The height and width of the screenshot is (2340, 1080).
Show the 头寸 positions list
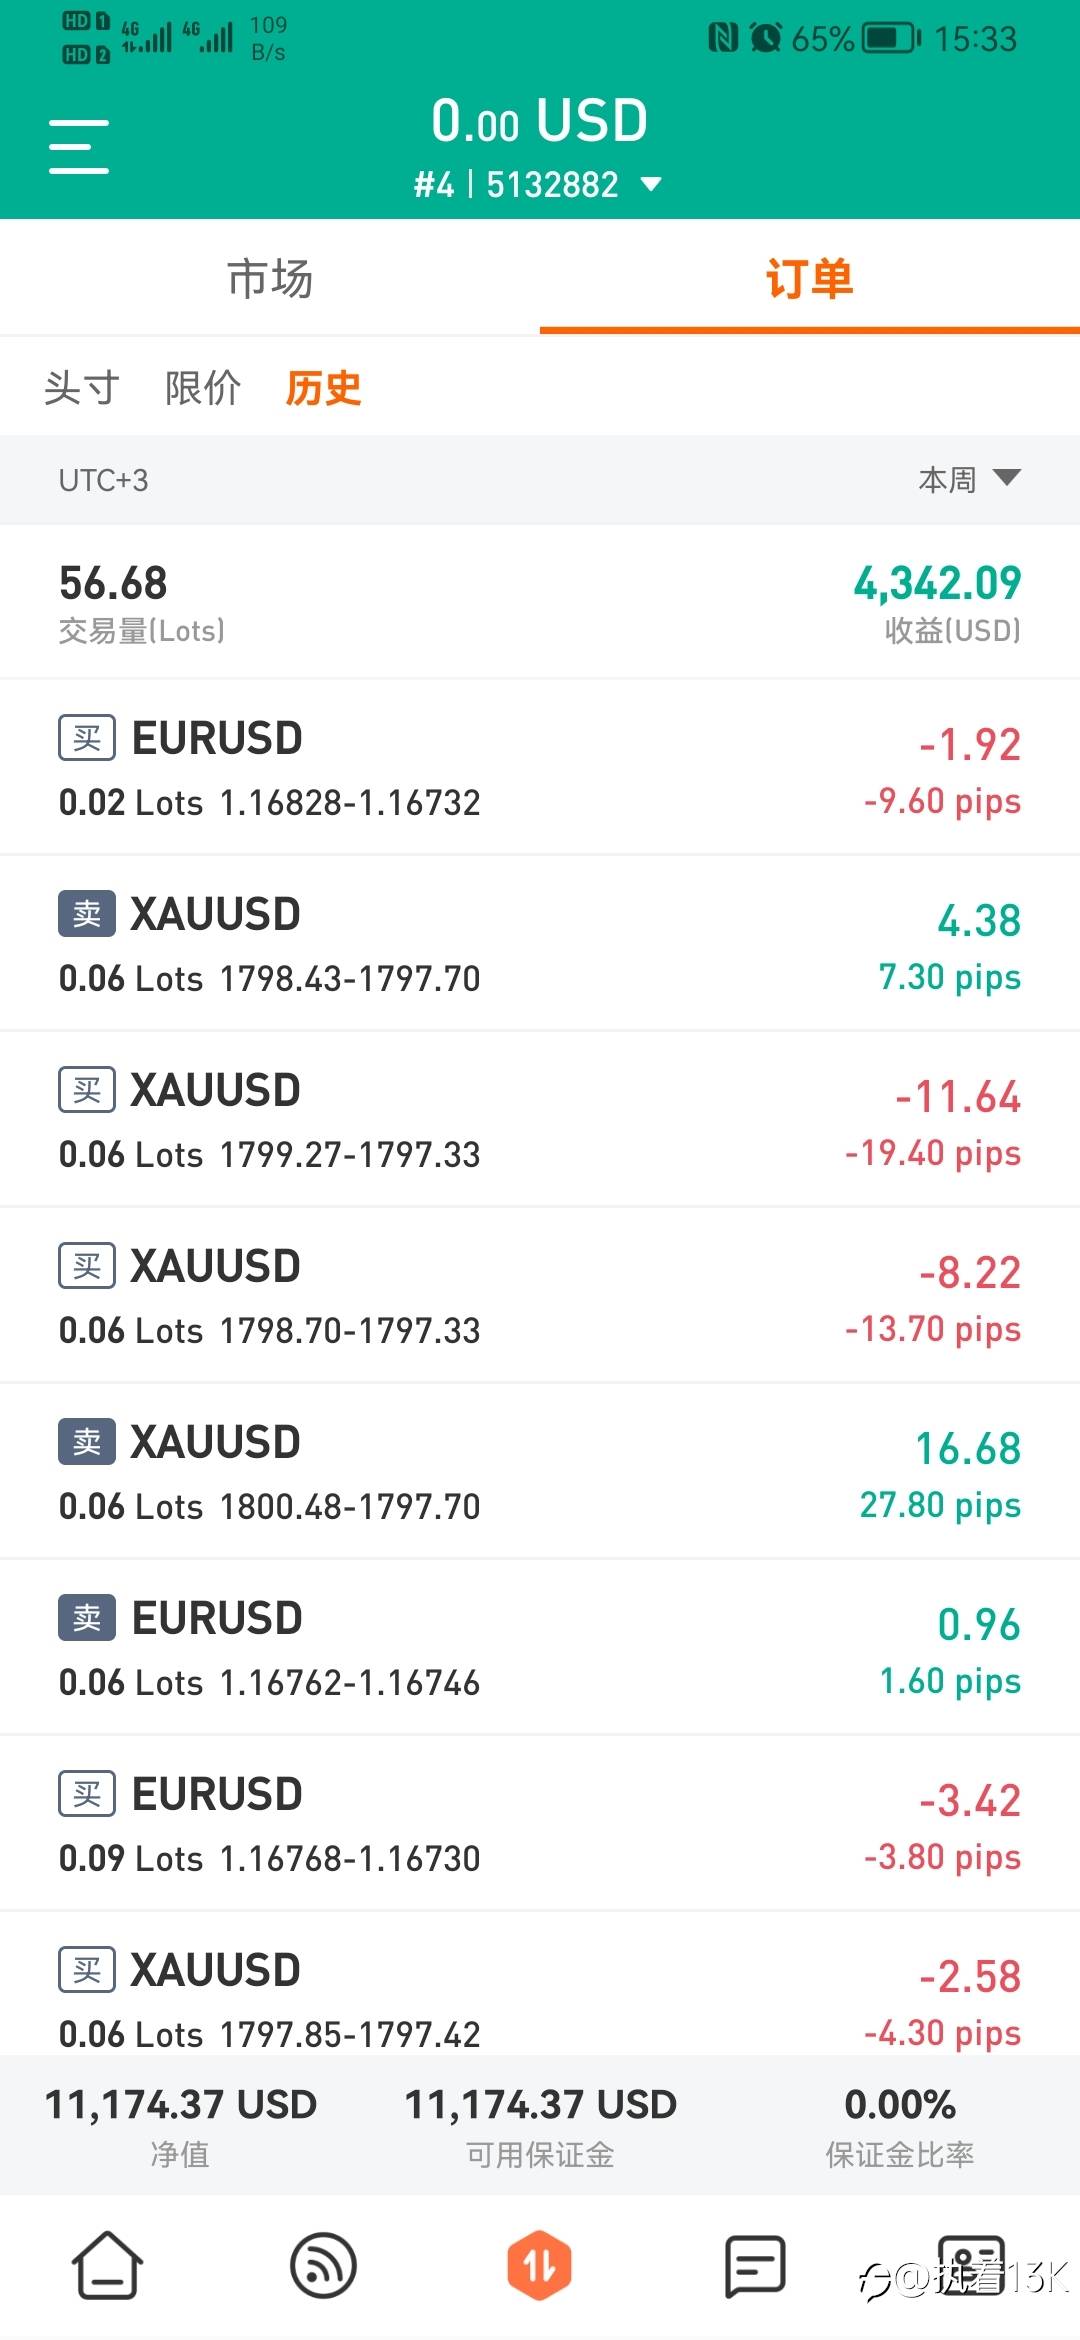pyautogui.click(x=82, y=388)
